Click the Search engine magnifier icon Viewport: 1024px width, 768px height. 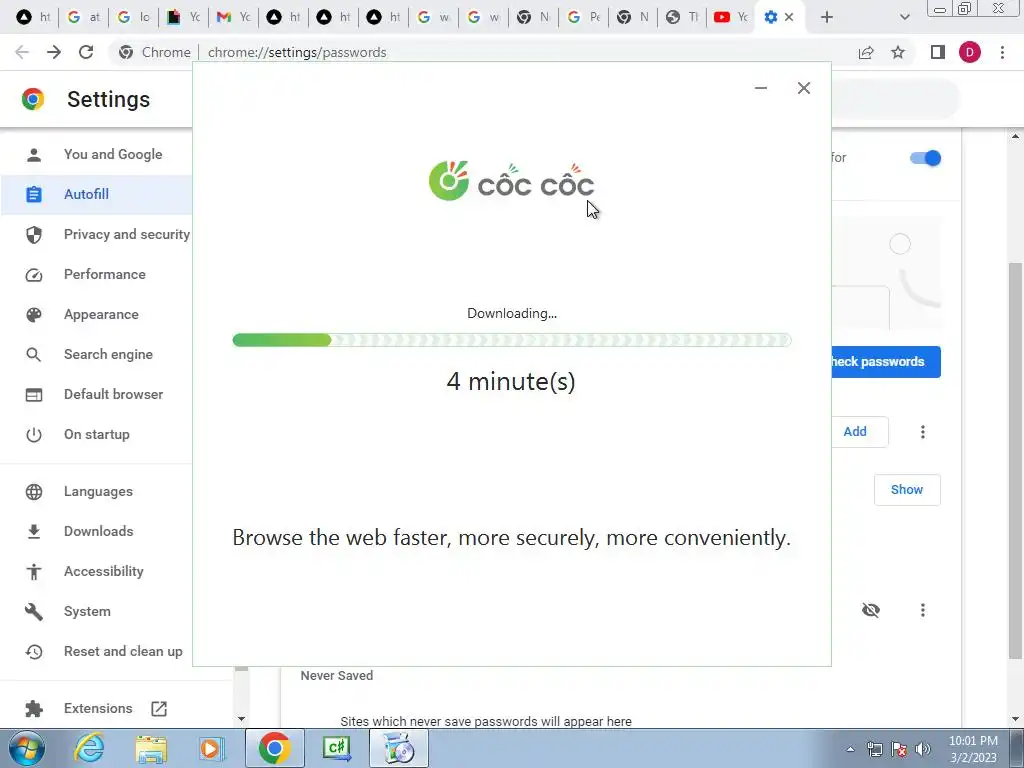click(x=34, y=355)
